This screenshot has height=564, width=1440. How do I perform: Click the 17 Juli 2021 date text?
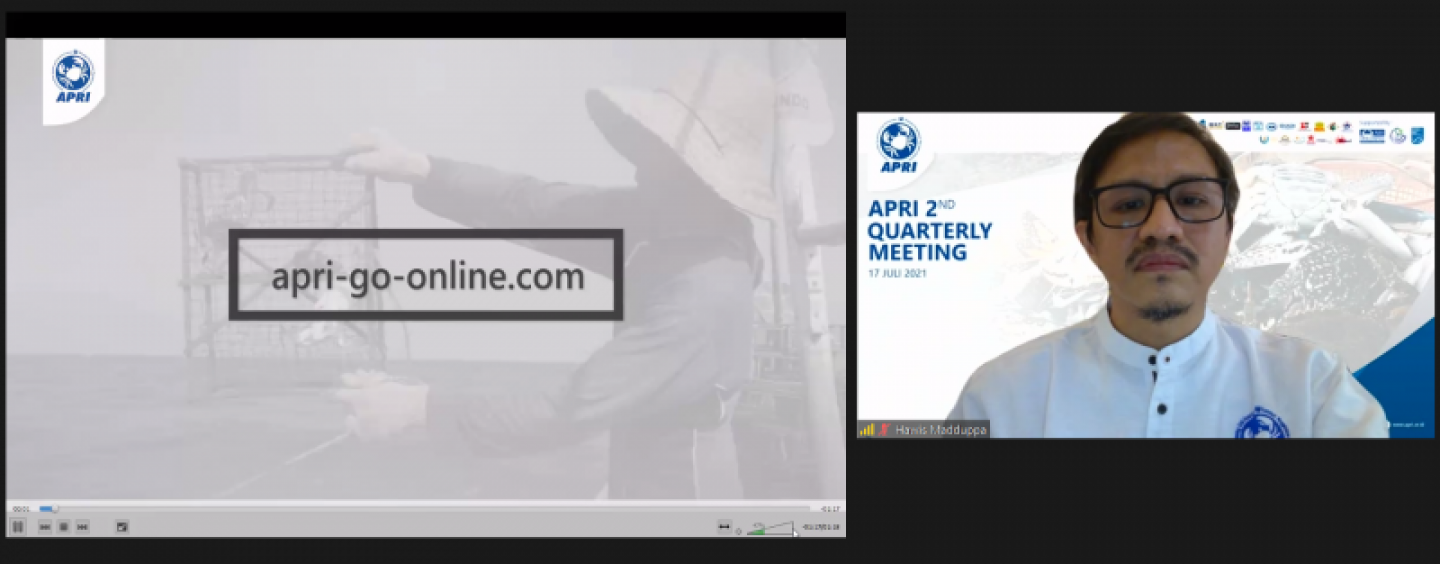pos(897,273)
